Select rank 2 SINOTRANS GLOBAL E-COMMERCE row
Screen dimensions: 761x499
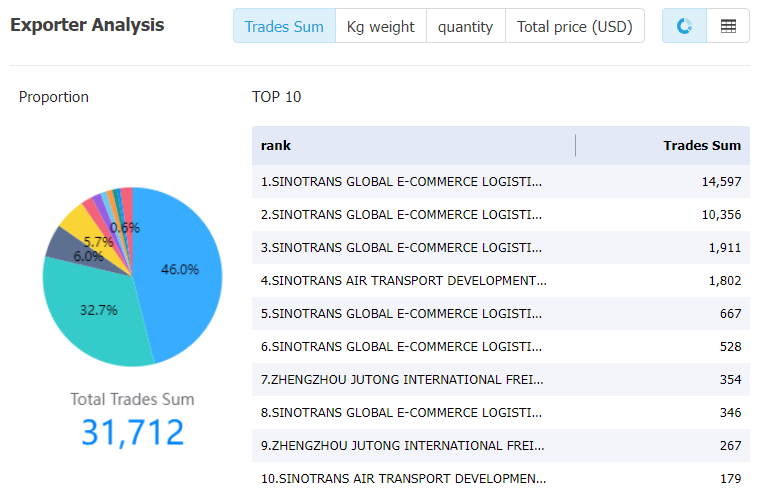point(501,215)
